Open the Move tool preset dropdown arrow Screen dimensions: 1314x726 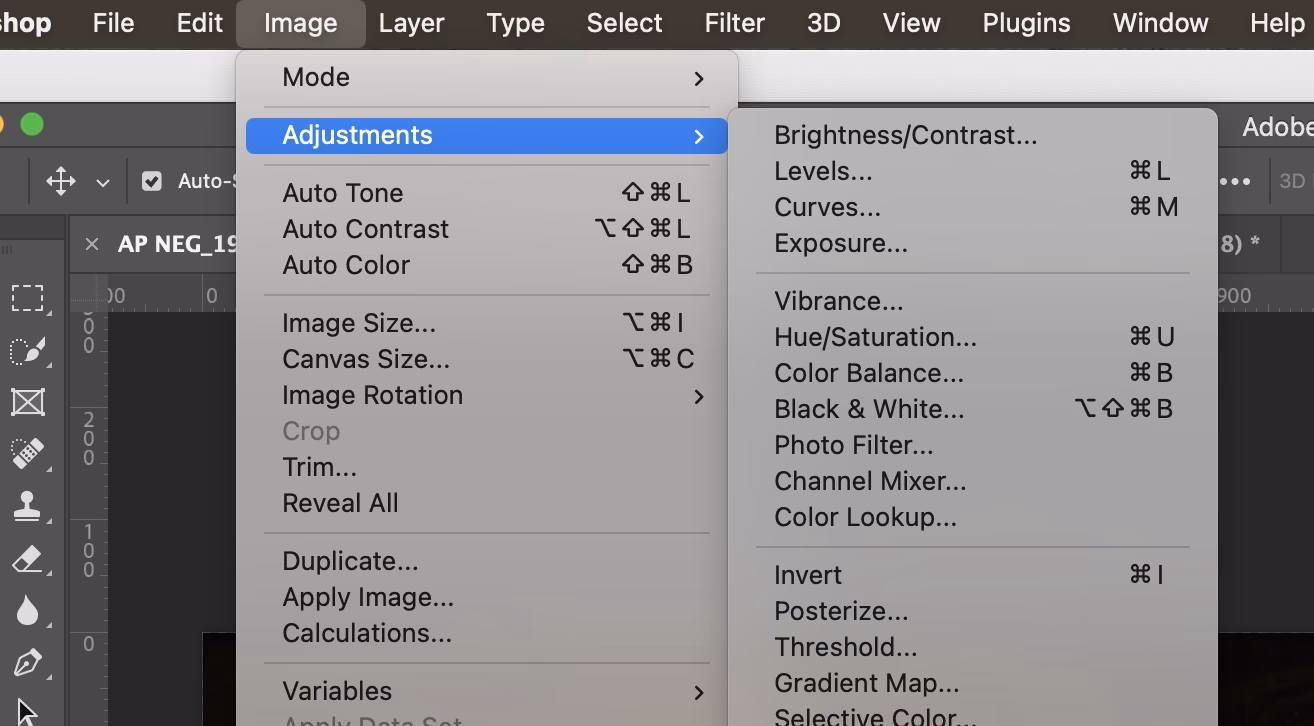click(x=104, y=181)
